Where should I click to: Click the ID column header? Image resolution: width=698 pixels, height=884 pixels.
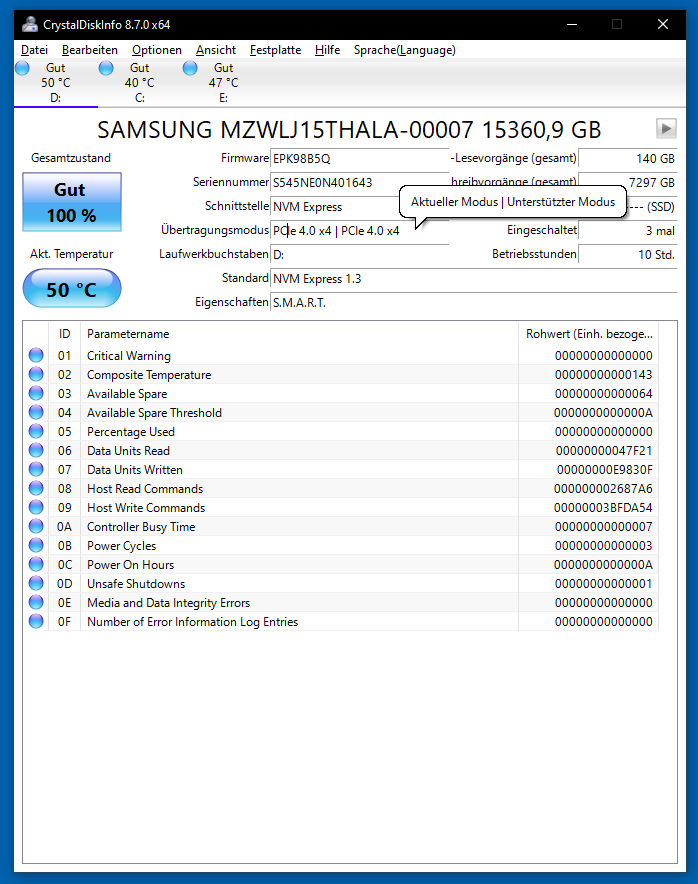click(x=64, y=334)
